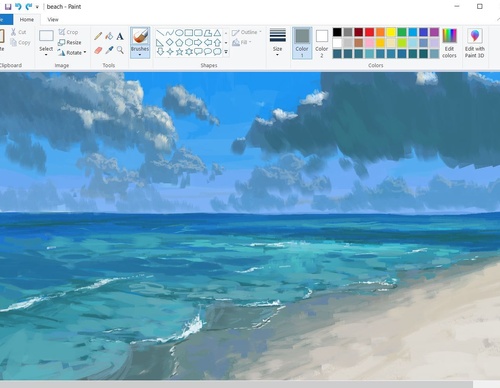The width and height of the screenshot is (500, 388).
Task: Select the Color picker eyedropper tool
Action: coord(109,50)
